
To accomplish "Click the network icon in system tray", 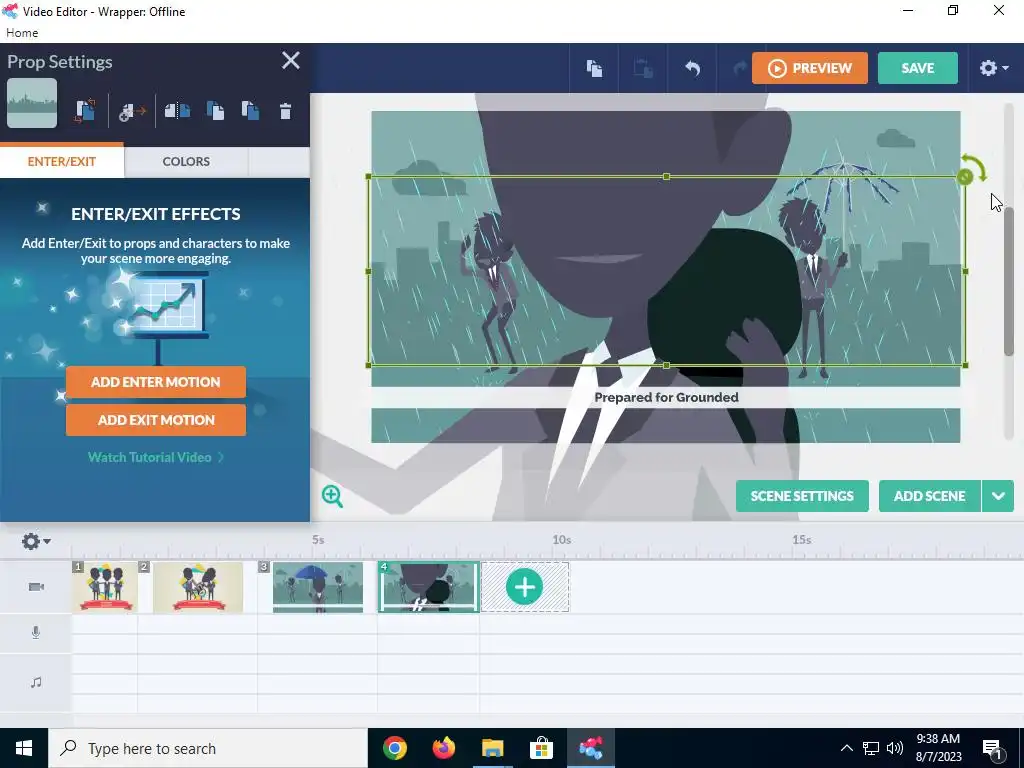I will (871, 748).
